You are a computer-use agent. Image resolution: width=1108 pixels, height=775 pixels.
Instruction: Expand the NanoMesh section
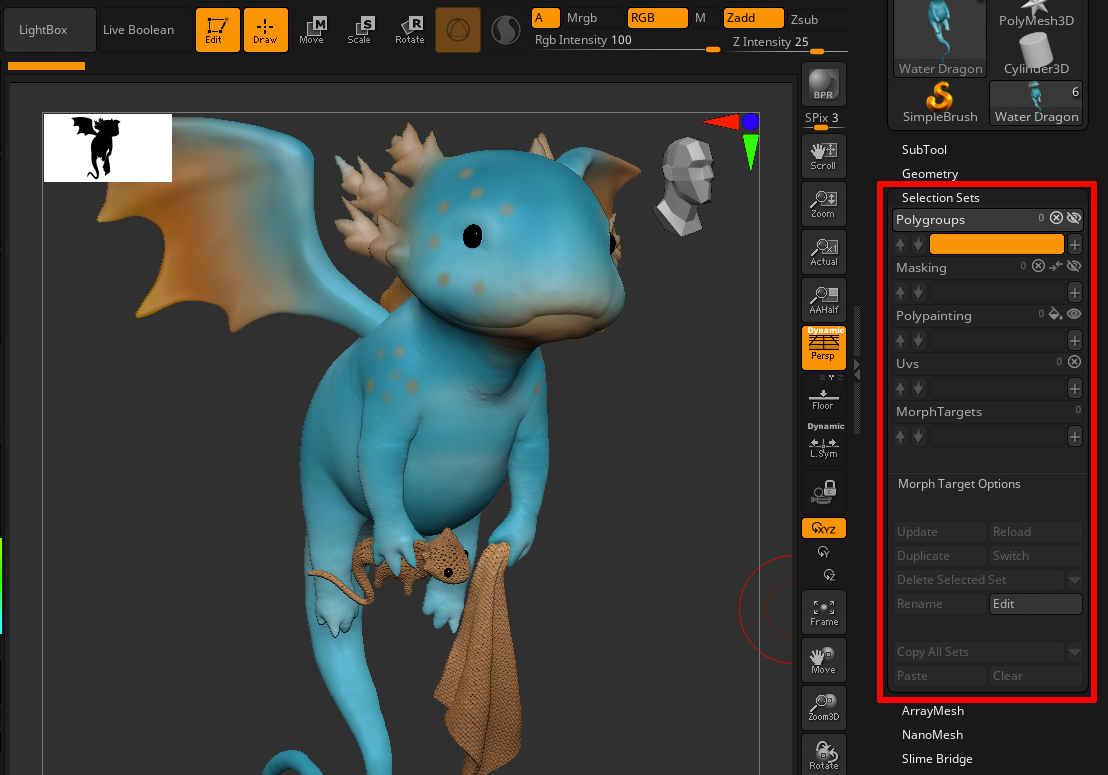932,735
